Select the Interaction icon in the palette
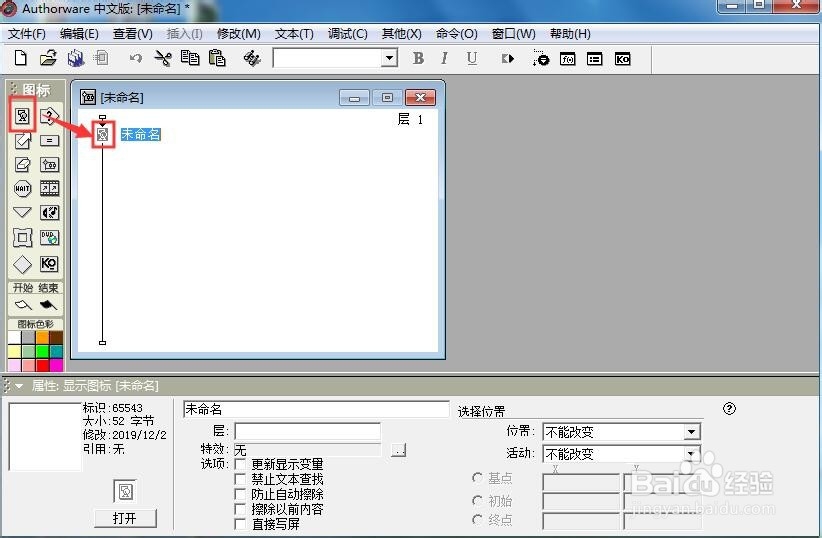 [49, 115]
